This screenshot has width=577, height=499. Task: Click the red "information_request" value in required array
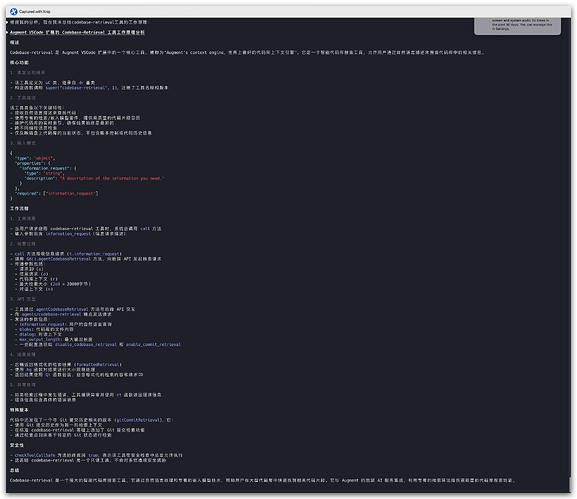[72, 194]
